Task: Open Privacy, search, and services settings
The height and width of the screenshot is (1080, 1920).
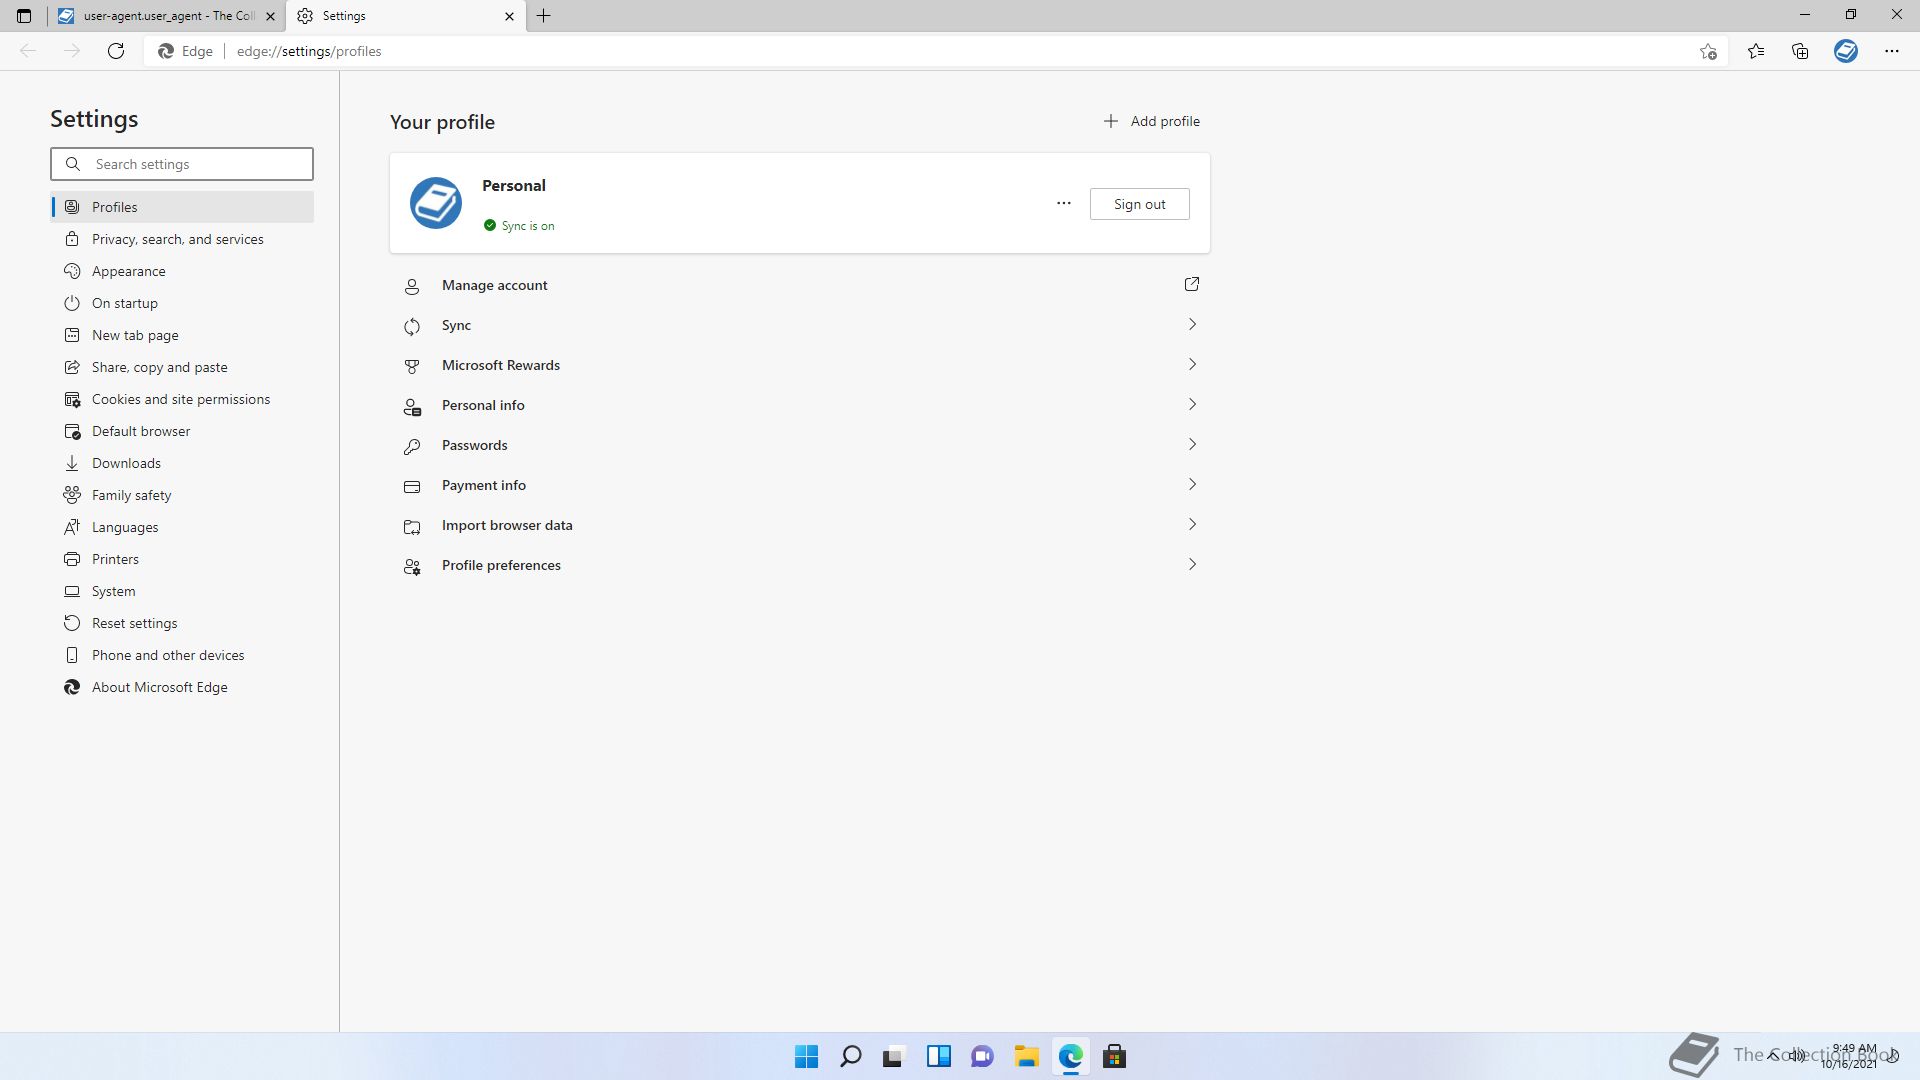Action: click(182, 239)
